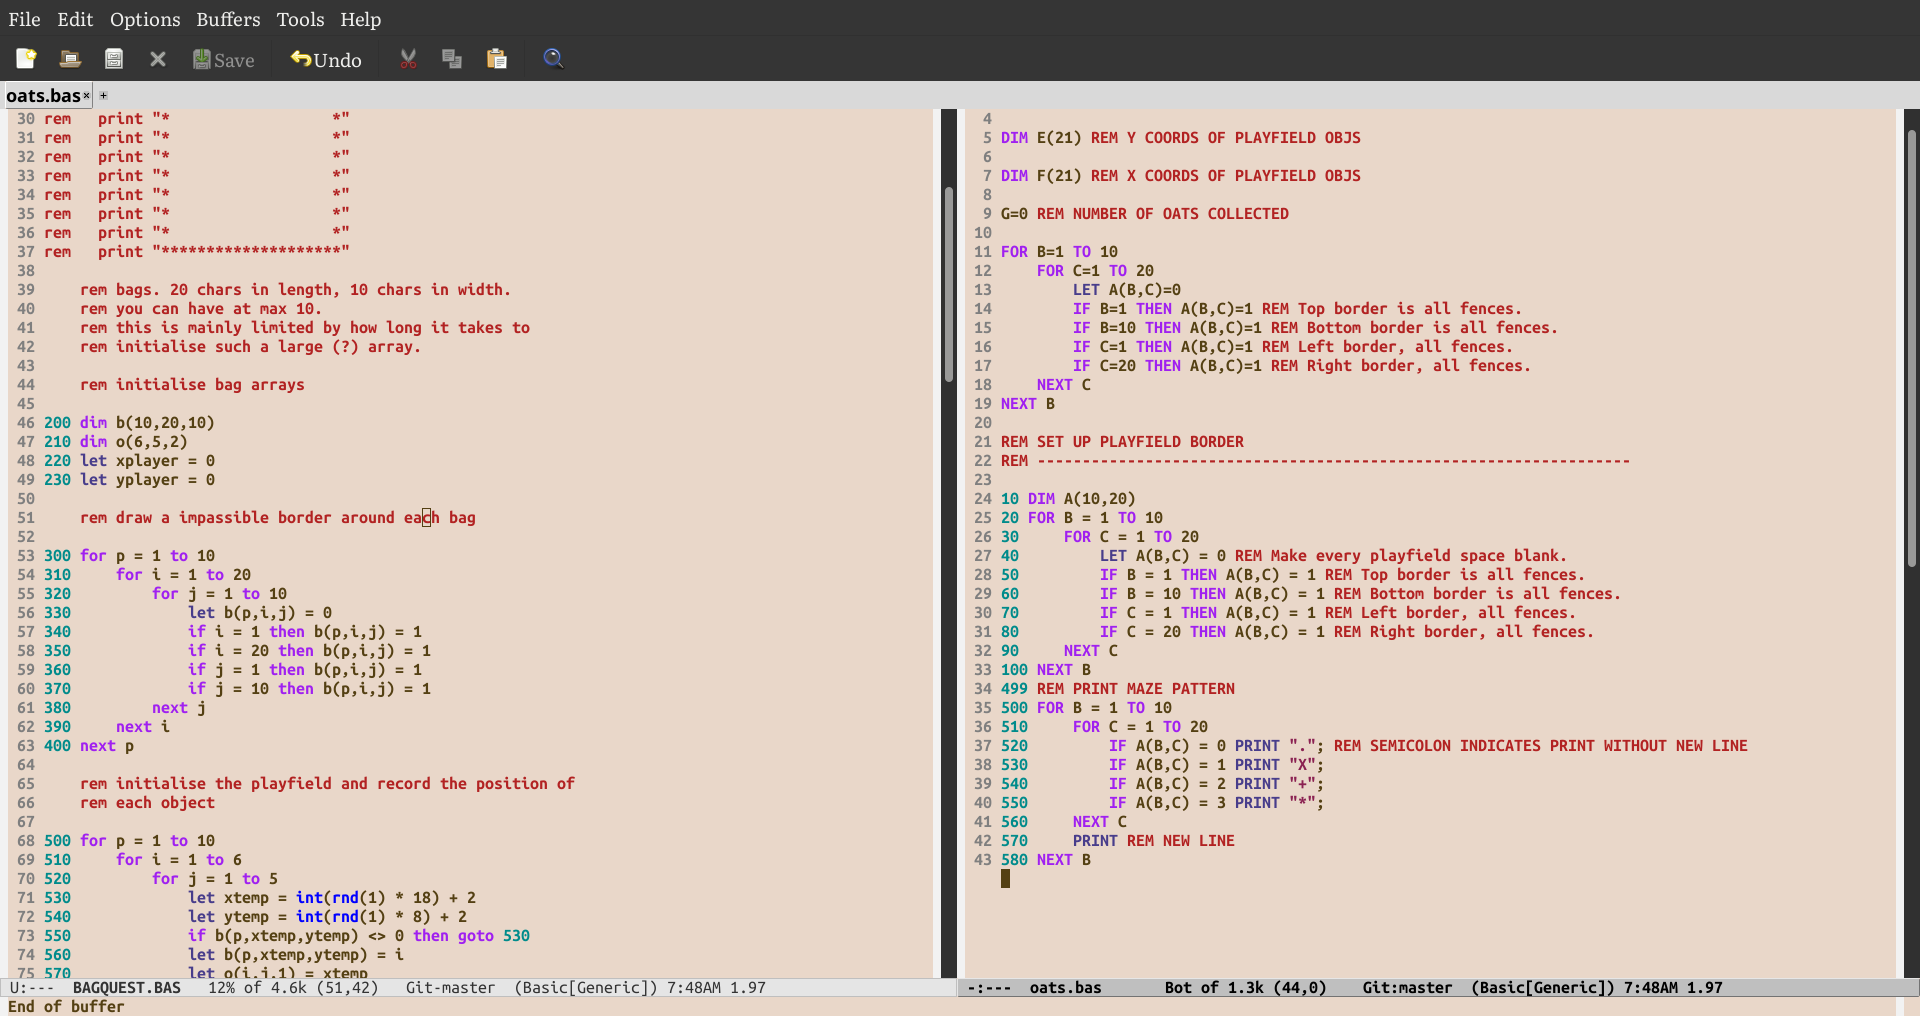The height and width of the screenshot is (1016, 1920).
Task: Open the Help menu
Action: click(360, 19)
